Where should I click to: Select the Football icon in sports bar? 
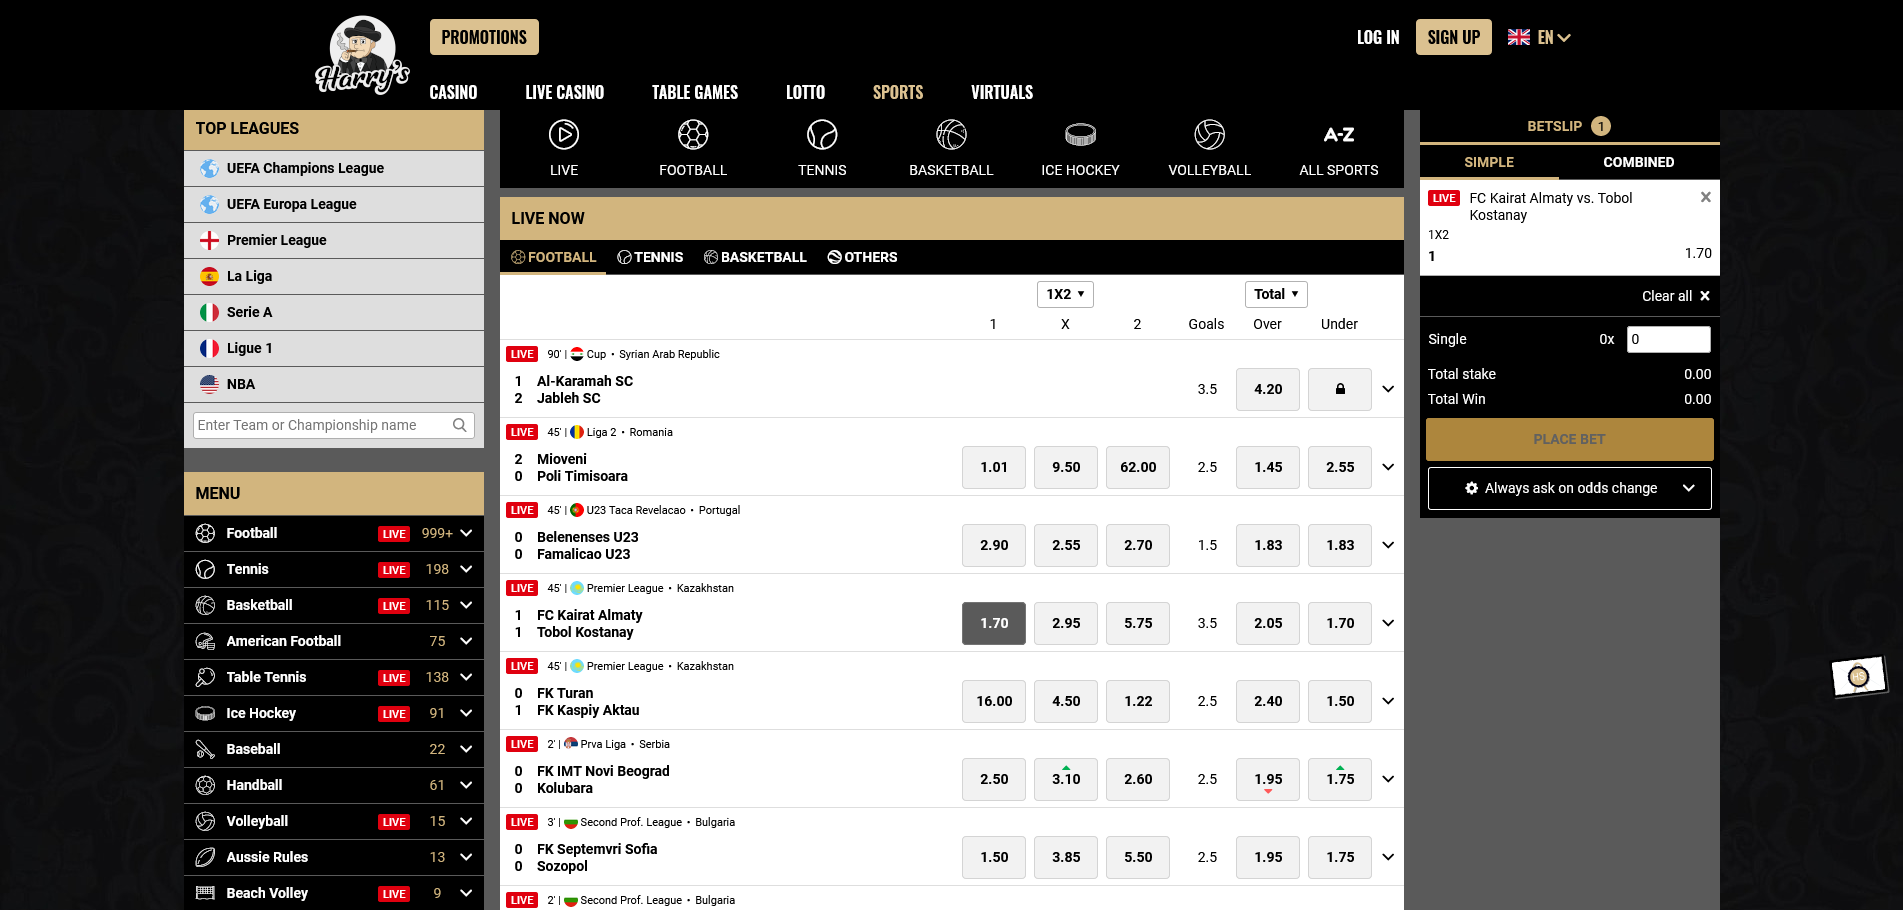(692, 135)
